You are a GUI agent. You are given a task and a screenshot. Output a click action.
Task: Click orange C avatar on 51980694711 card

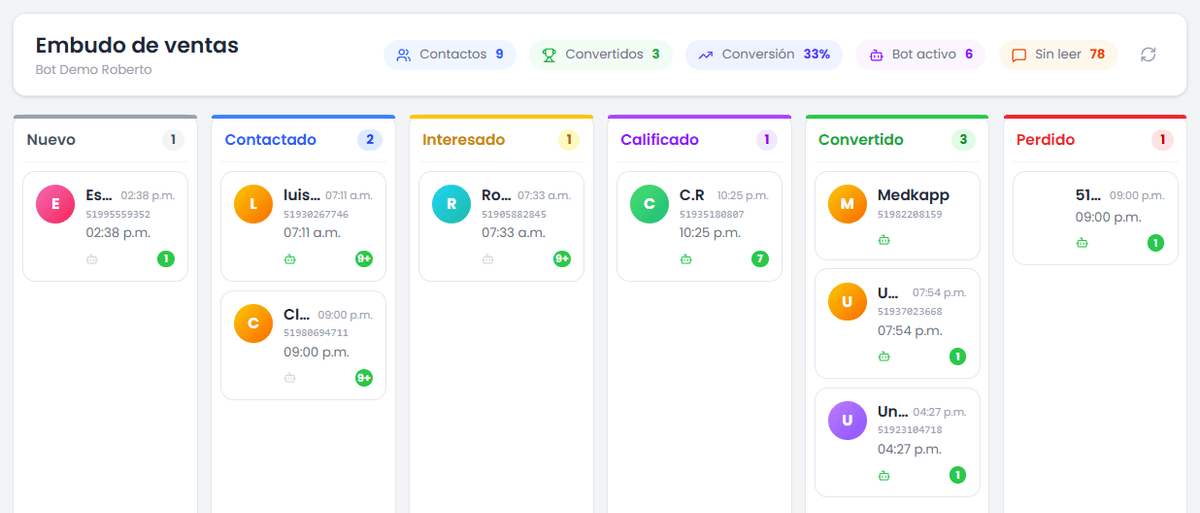(253, 323)
